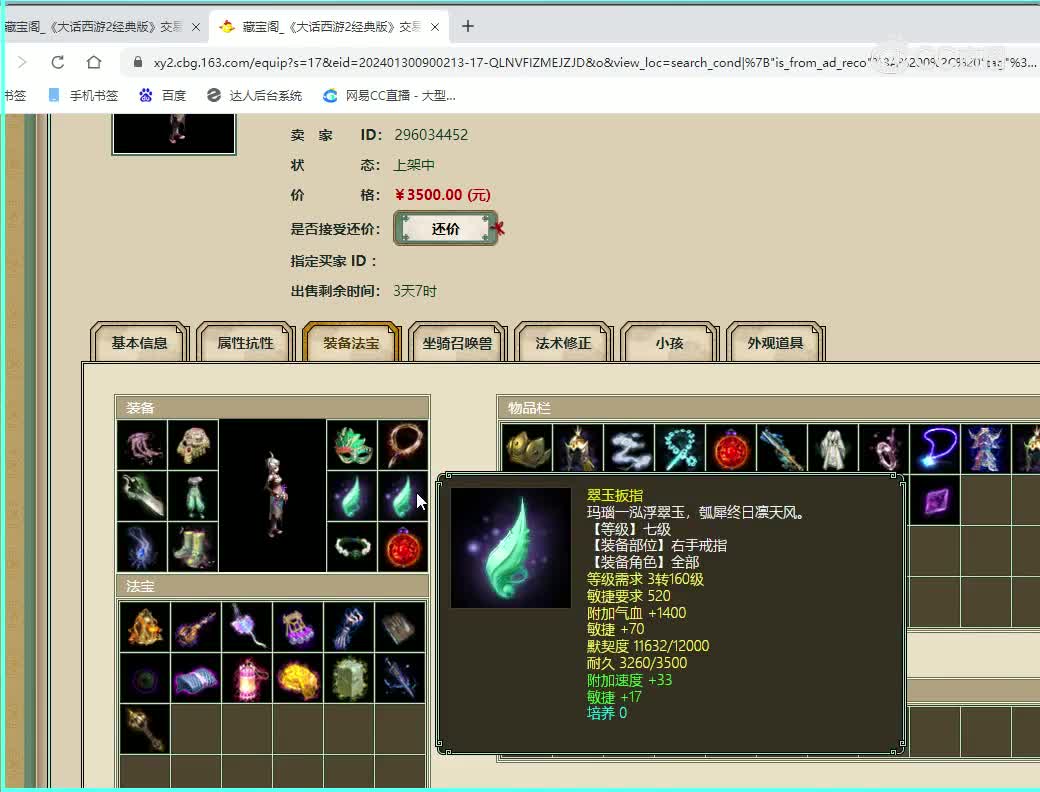Image resolution: width=1040 pixels, height=792 pixels.
Task: Open the 小孩 tab
Action: (x=669, y=343)
